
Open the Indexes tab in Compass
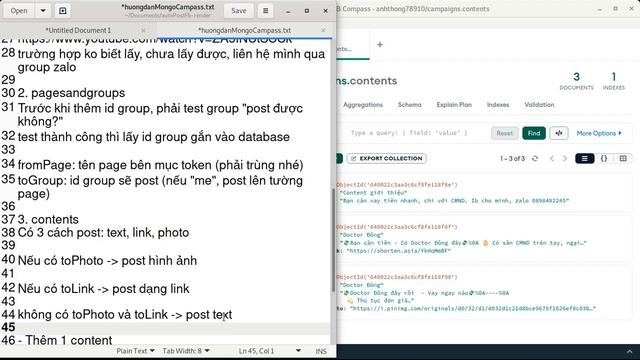(x=498, y=105)
